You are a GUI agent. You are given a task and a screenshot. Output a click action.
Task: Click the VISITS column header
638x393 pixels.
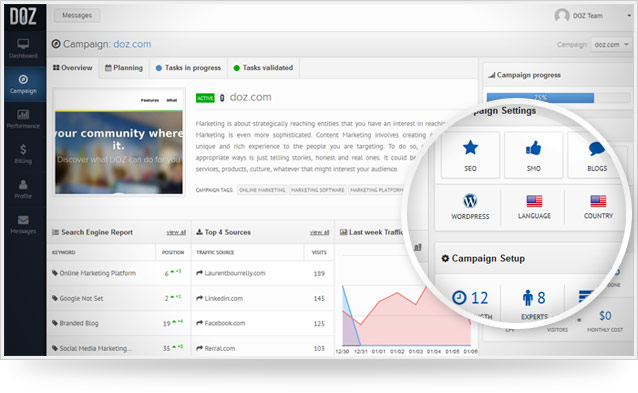point(319,252)
